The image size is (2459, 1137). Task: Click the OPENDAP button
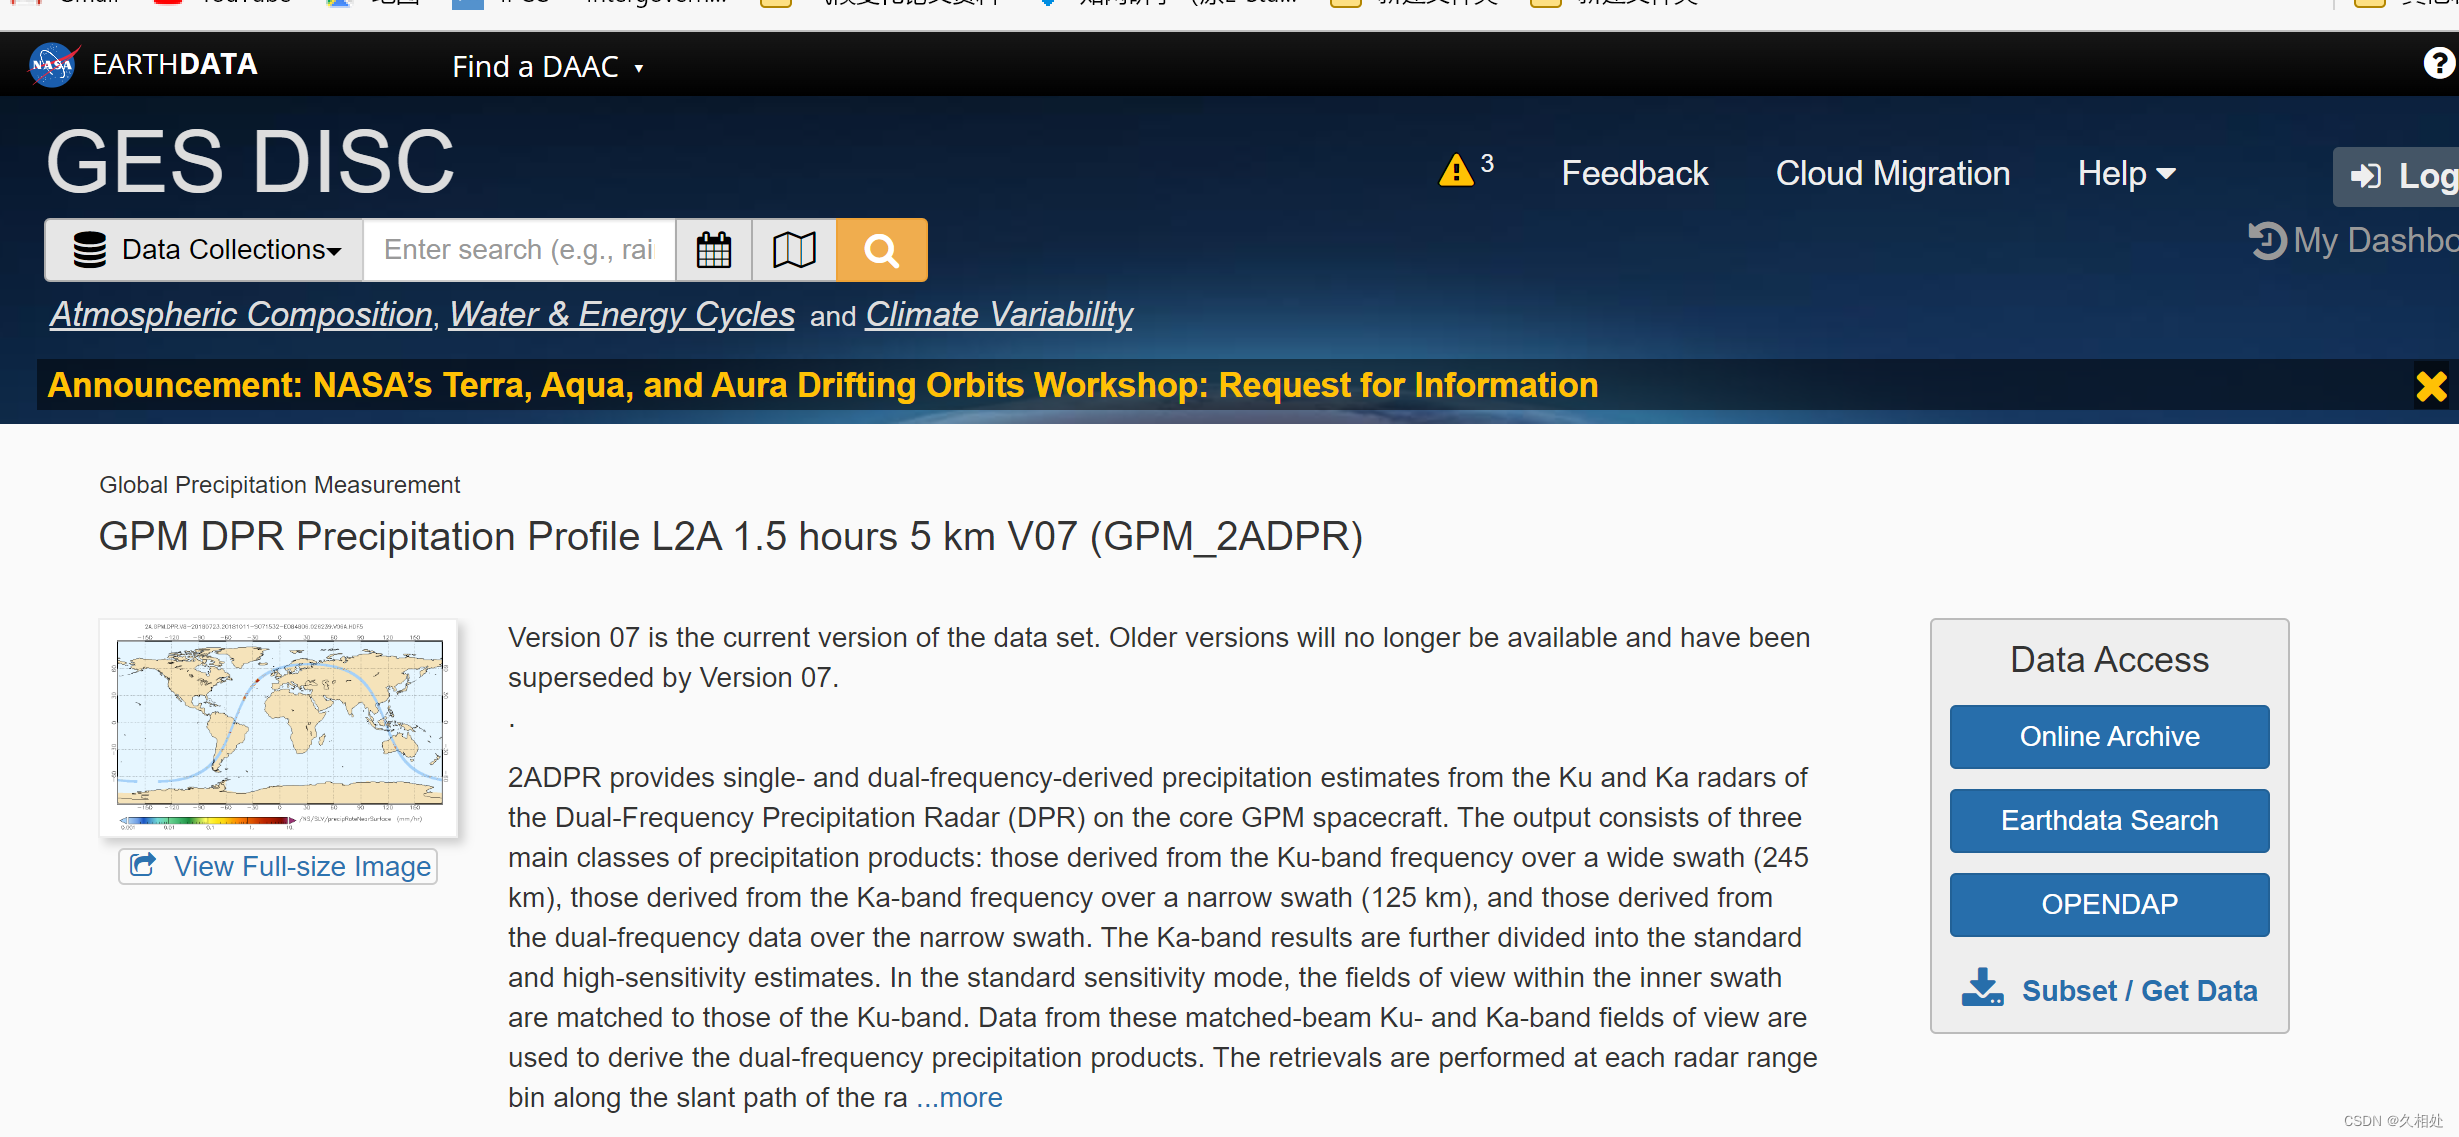coord(2109,905)
